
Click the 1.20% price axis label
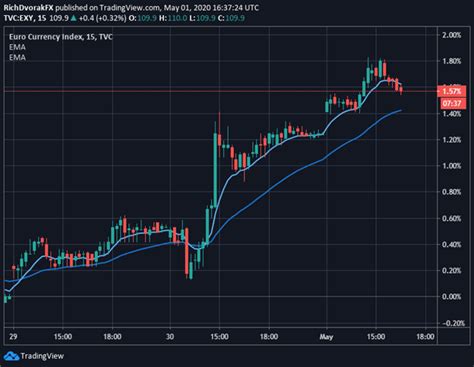[x=452, y=140]
